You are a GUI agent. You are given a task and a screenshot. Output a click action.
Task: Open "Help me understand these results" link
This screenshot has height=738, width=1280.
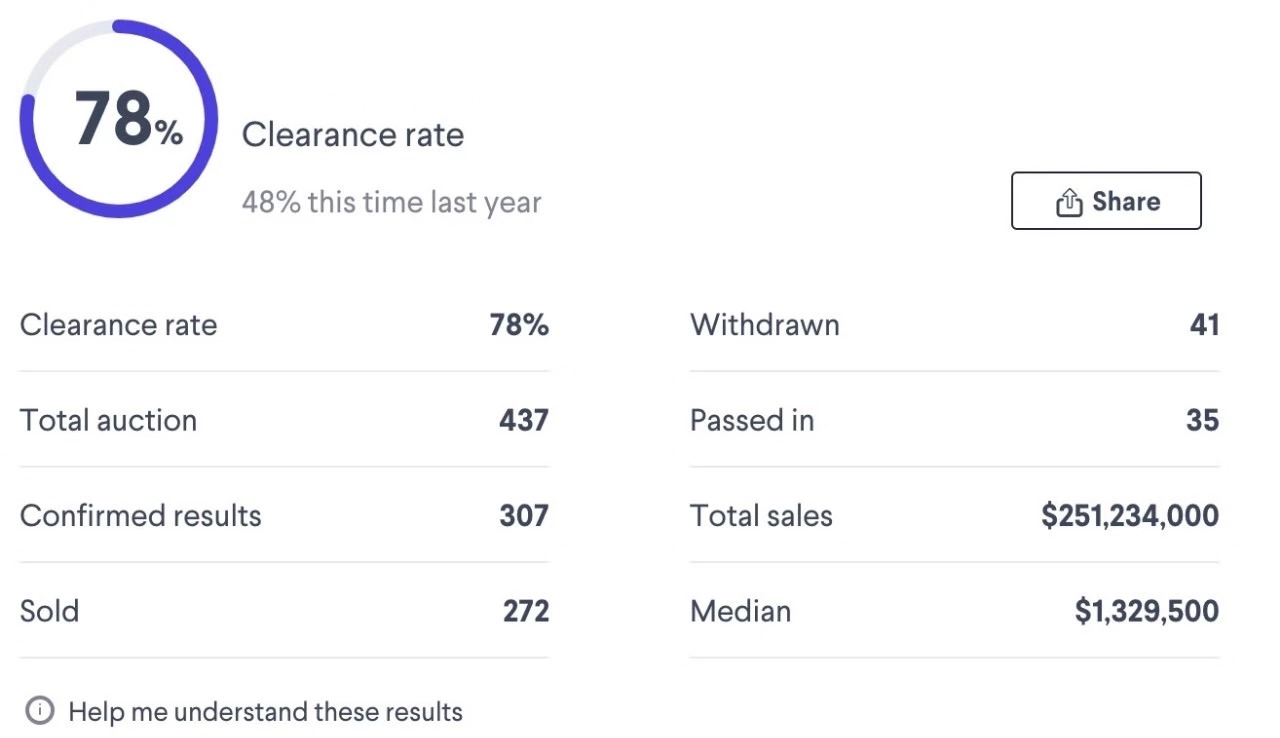click(x=265, y=712)
